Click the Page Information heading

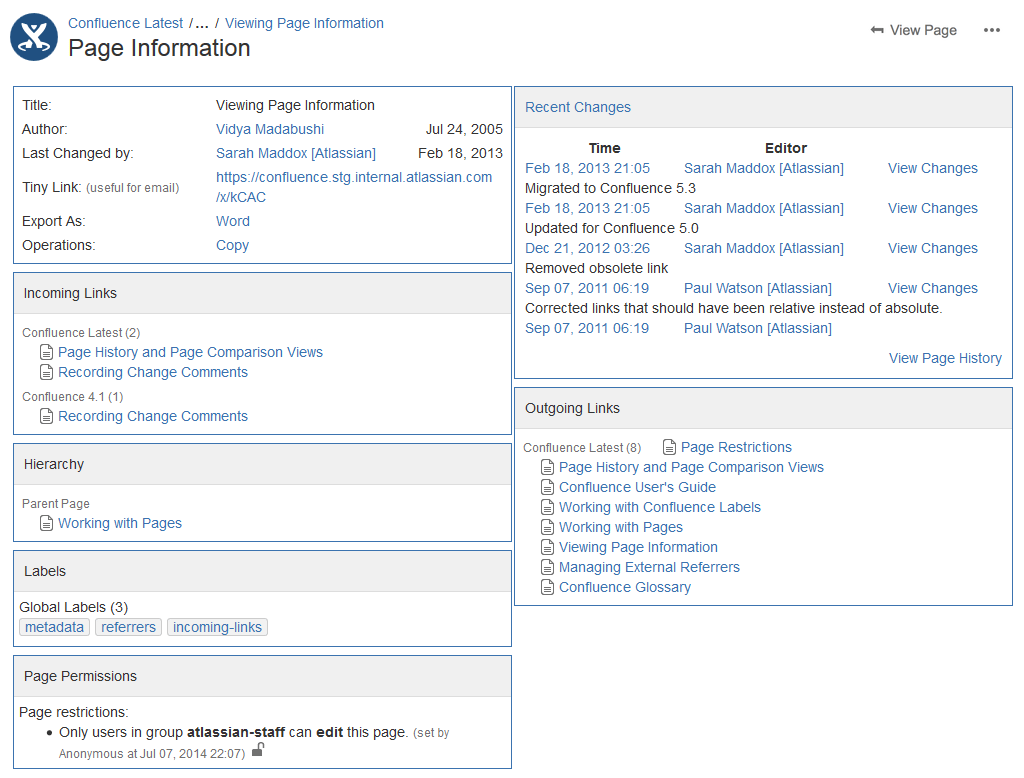pos(159,48)
